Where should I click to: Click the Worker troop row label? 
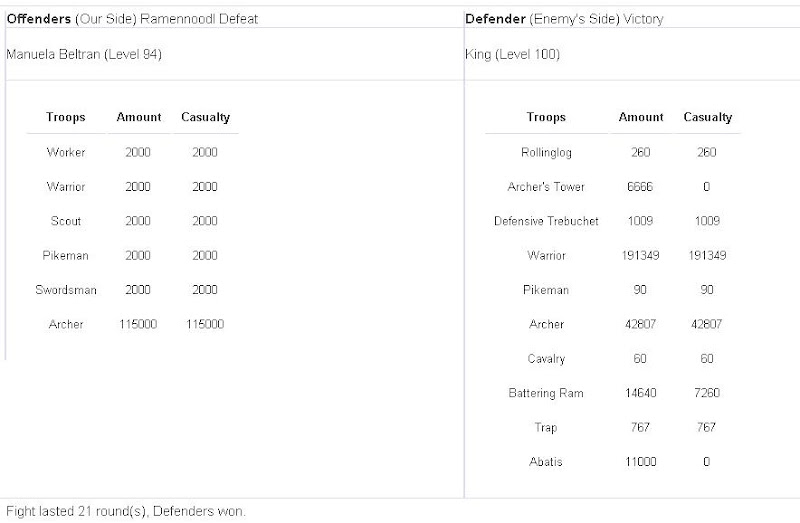(x=66, y=152)
